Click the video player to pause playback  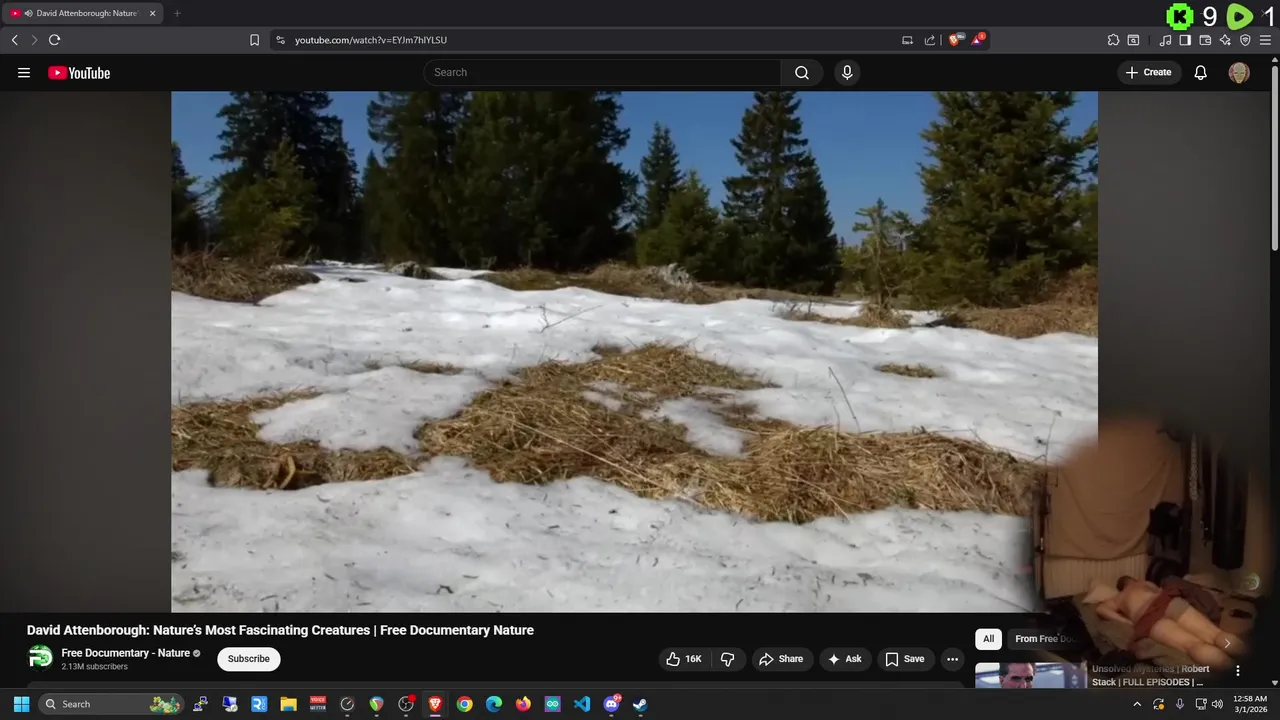[x=634, y=351]
